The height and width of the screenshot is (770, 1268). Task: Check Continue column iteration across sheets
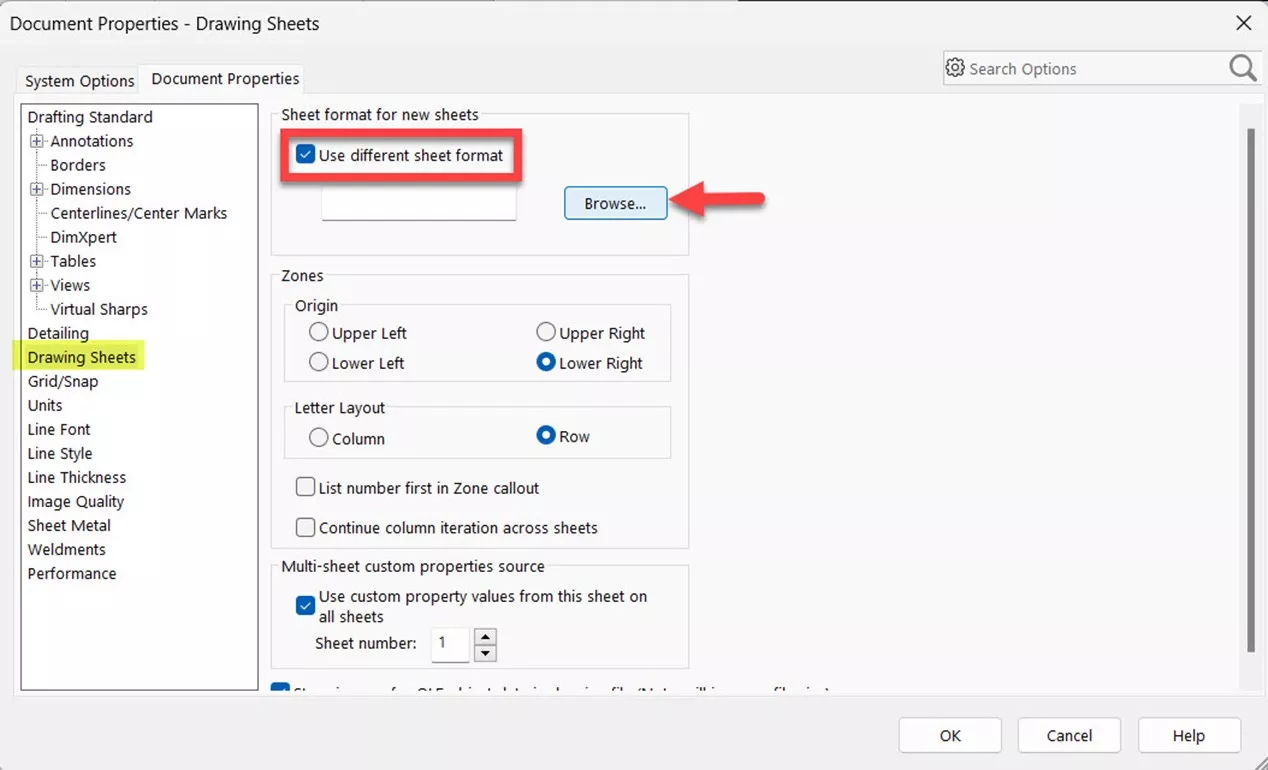pyautogui.click(x=306, y=527)
